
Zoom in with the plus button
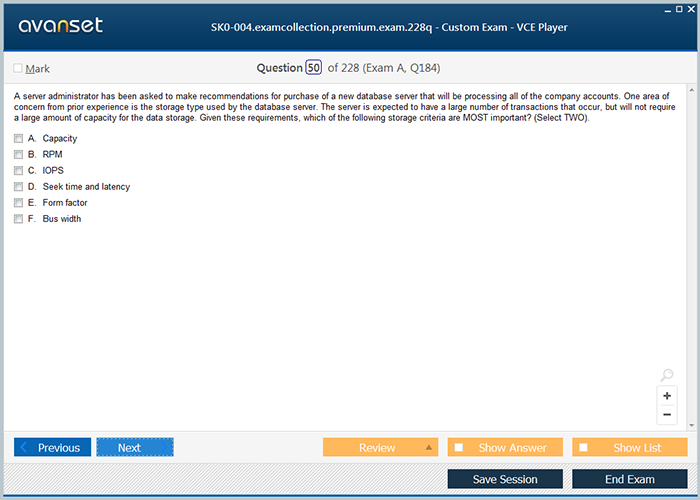(667, 396)
